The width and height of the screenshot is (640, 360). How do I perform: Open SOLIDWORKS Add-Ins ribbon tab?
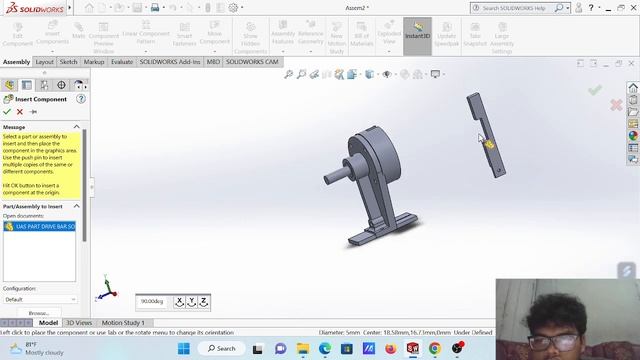pyautogui.click(x=170, y=62)
